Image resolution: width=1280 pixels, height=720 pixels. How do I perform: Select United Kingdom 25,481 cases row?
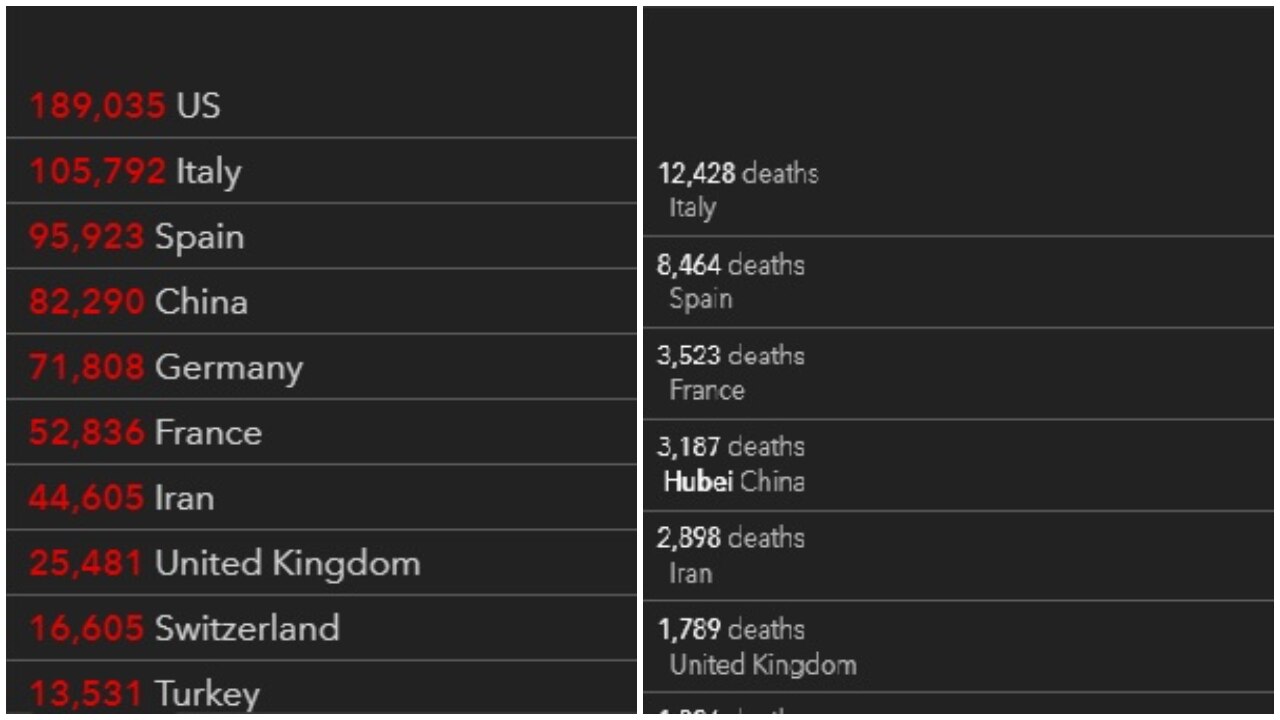pyautogui.click(x=321, y=563)
